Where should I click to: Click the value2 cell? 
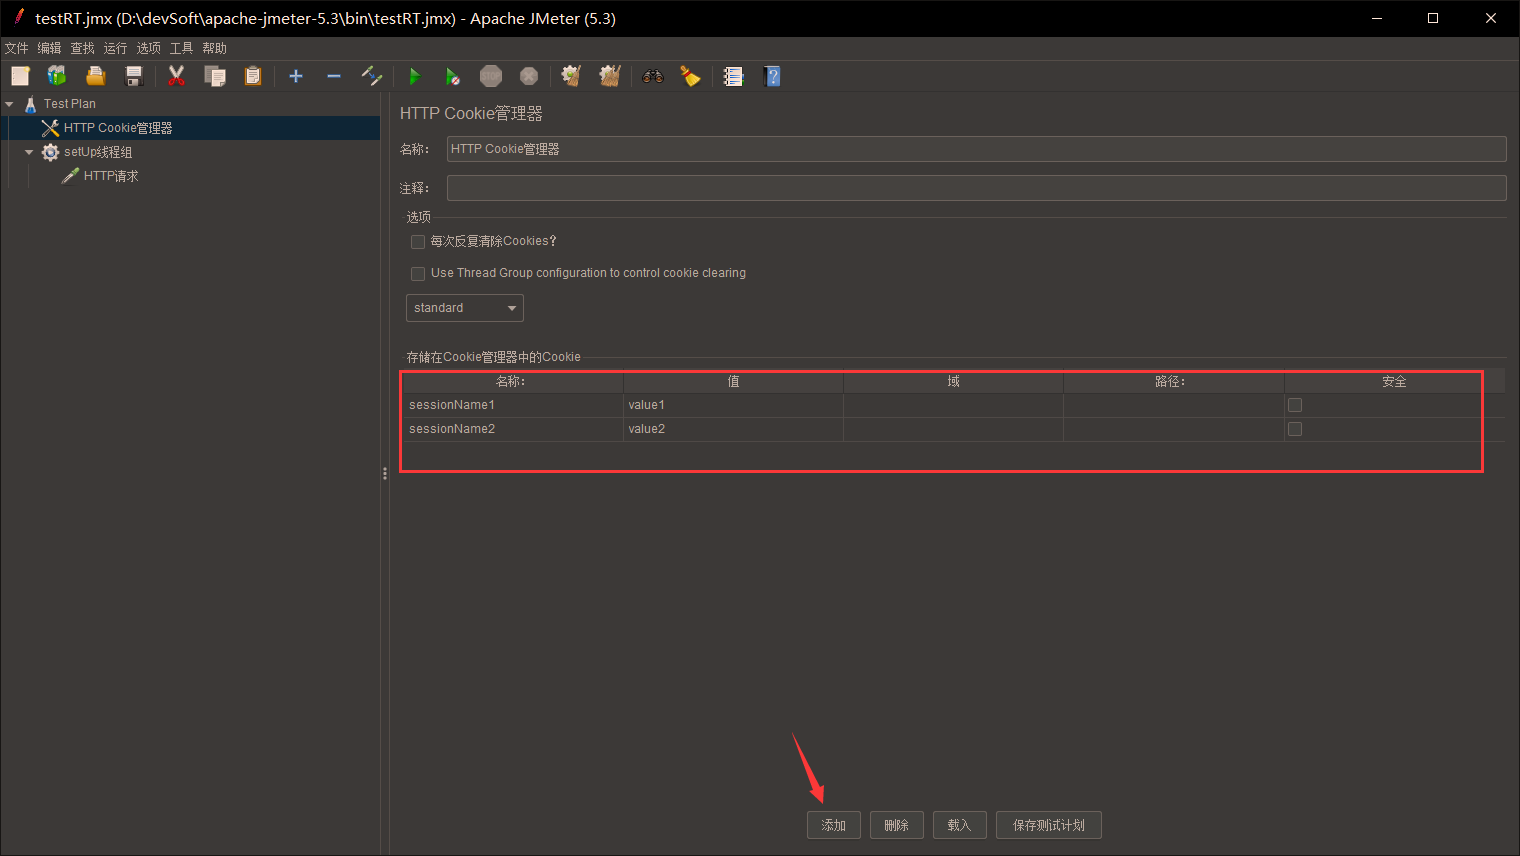[733, 429]
